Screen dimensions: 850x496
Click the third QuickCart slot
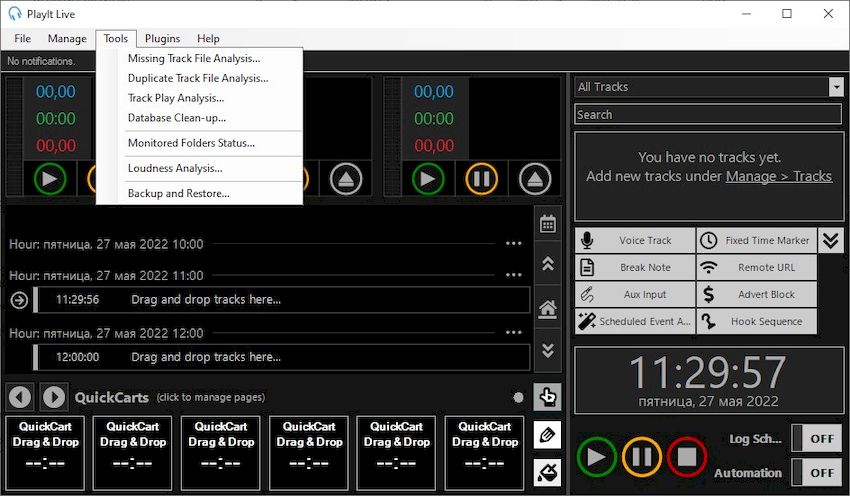pos(221,453)
